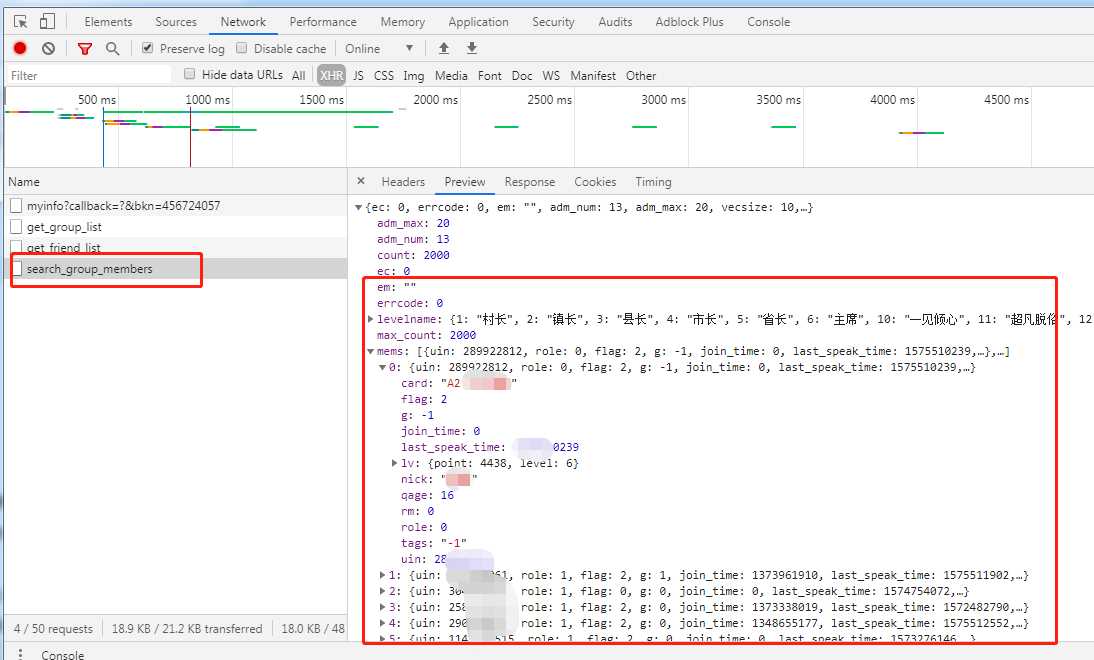Collapse the root JSON response object
The width and height of the screenshot is (1094, 660).
click(359, 207)
